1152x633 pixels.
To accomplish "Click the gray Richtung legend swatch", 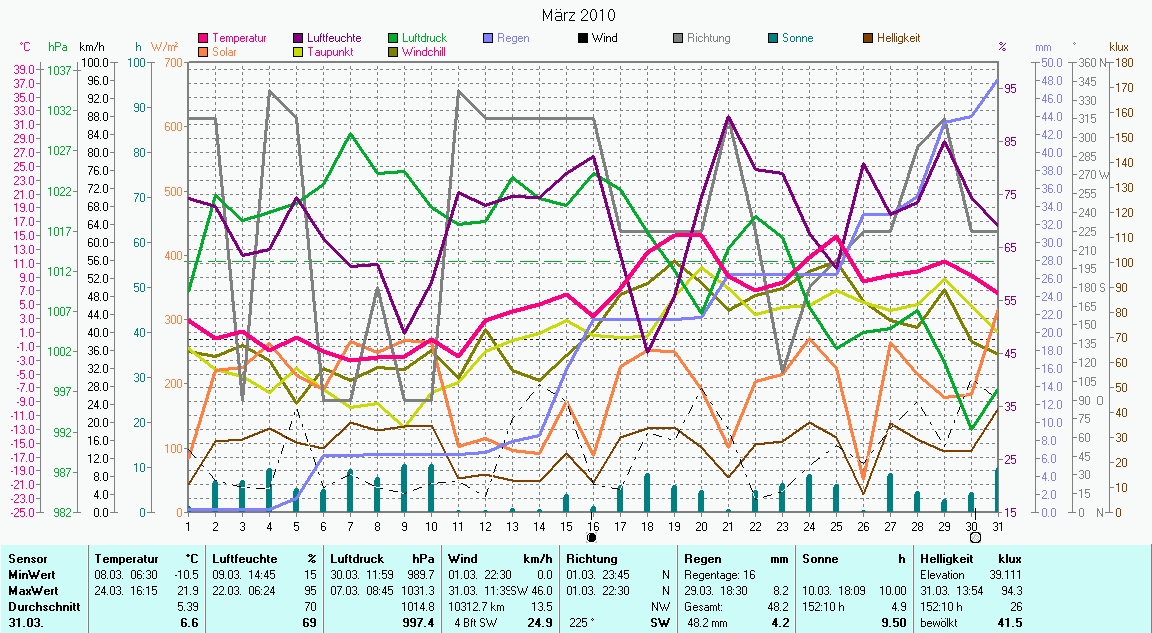I will tap(678, 38).
